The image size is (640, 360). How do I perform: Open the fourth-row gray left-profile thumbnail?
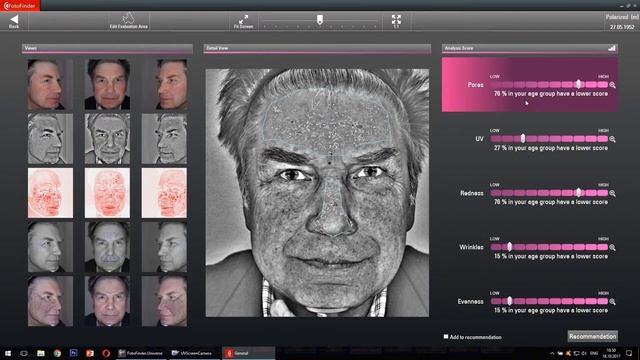click(50, 247)
